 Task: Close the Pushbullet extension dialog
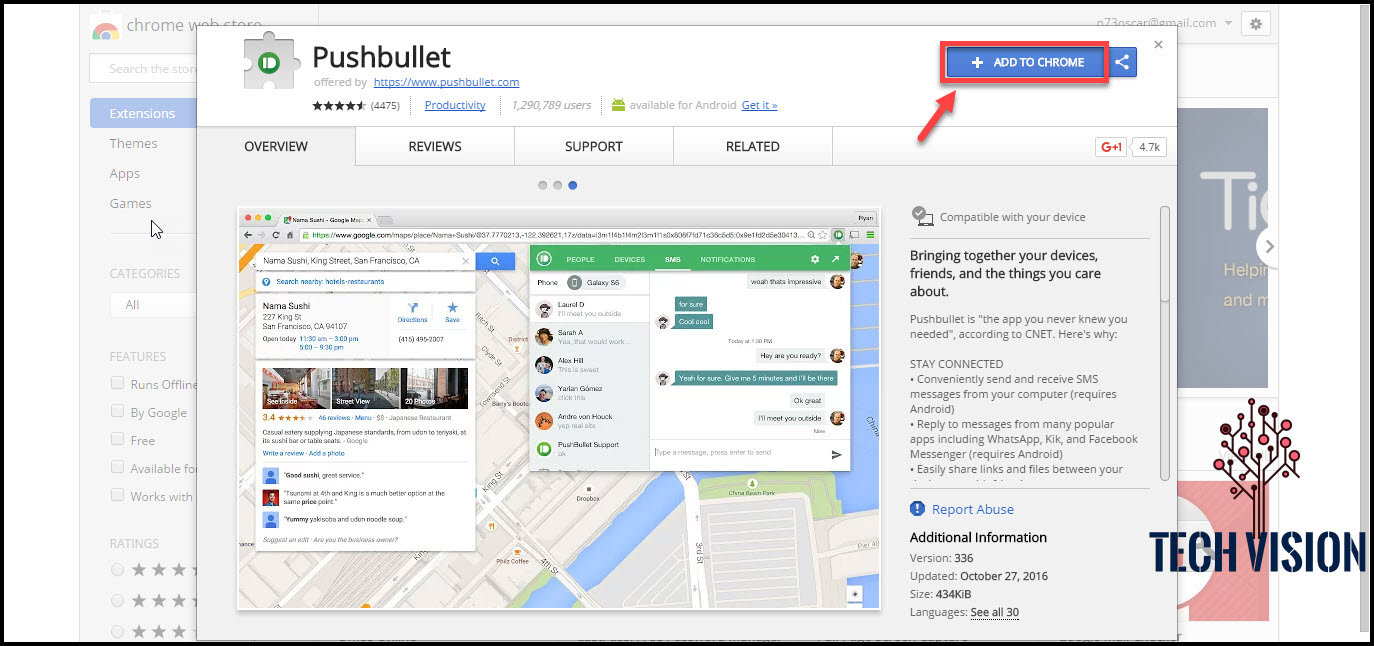click(x=1158, y=45)
